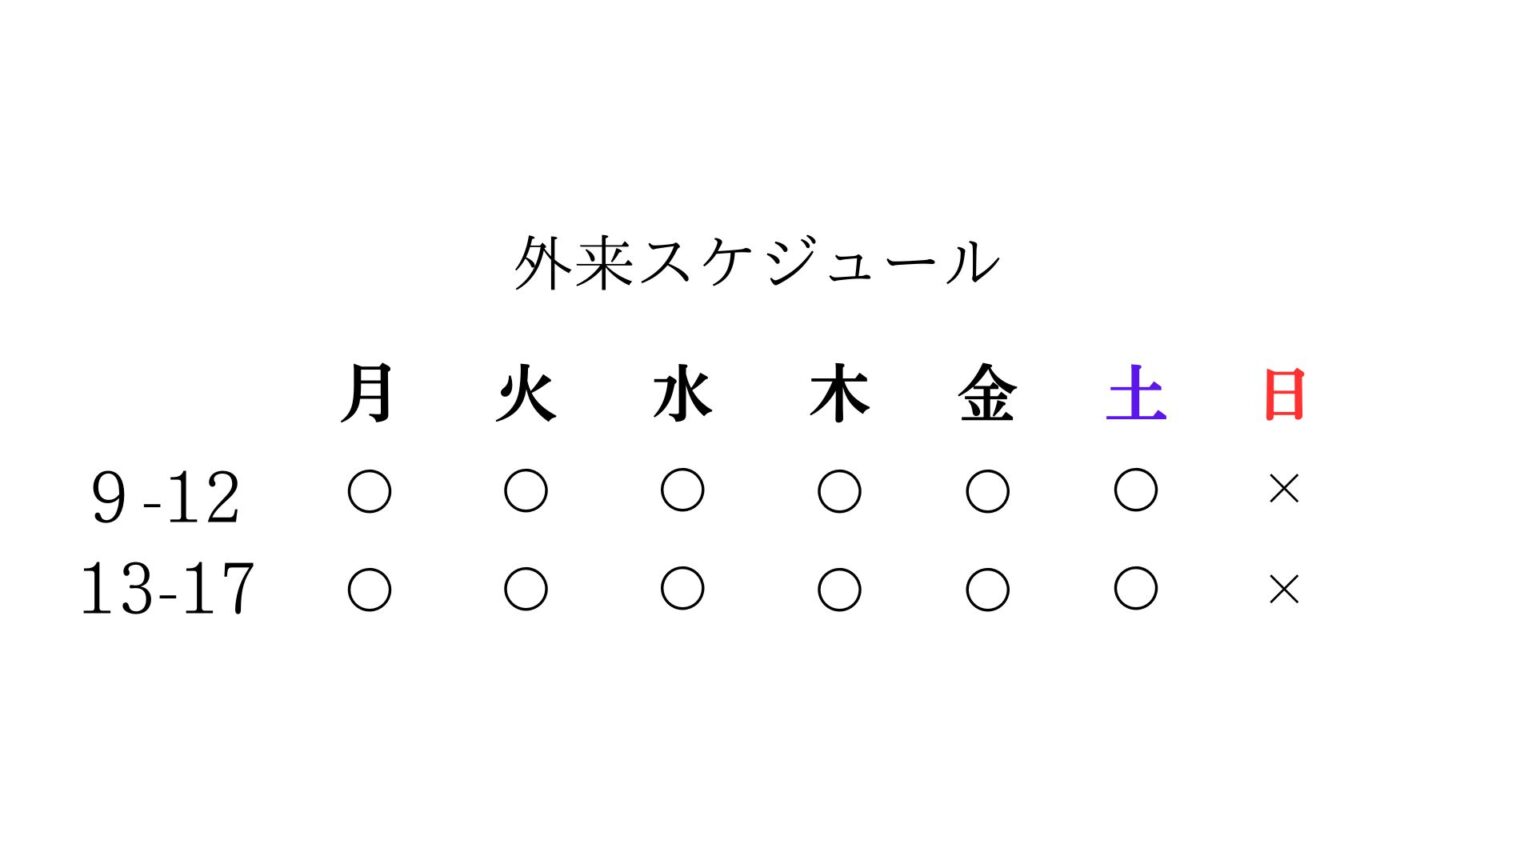Click the Thursday 13-17 circle mark
This screenshot has width=1536, height=864.
pos(839,589)
